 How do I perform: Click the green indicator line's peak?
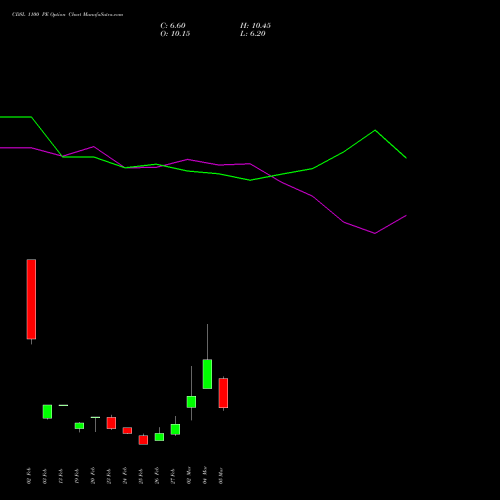click(375, 130)
